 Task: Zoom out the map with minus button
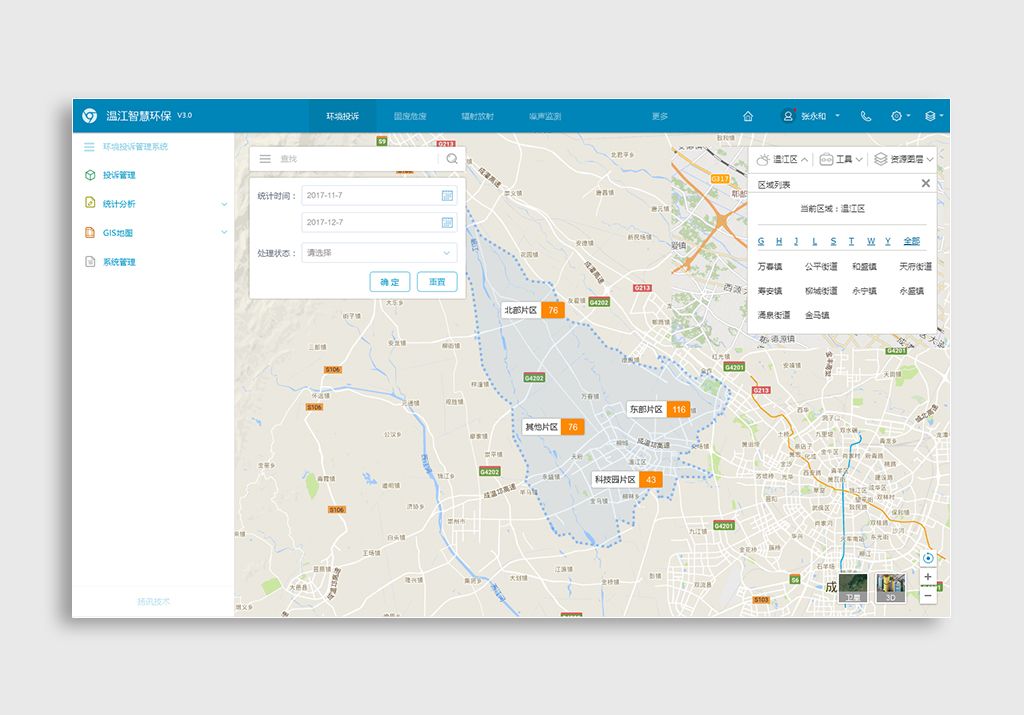(928, 595)
